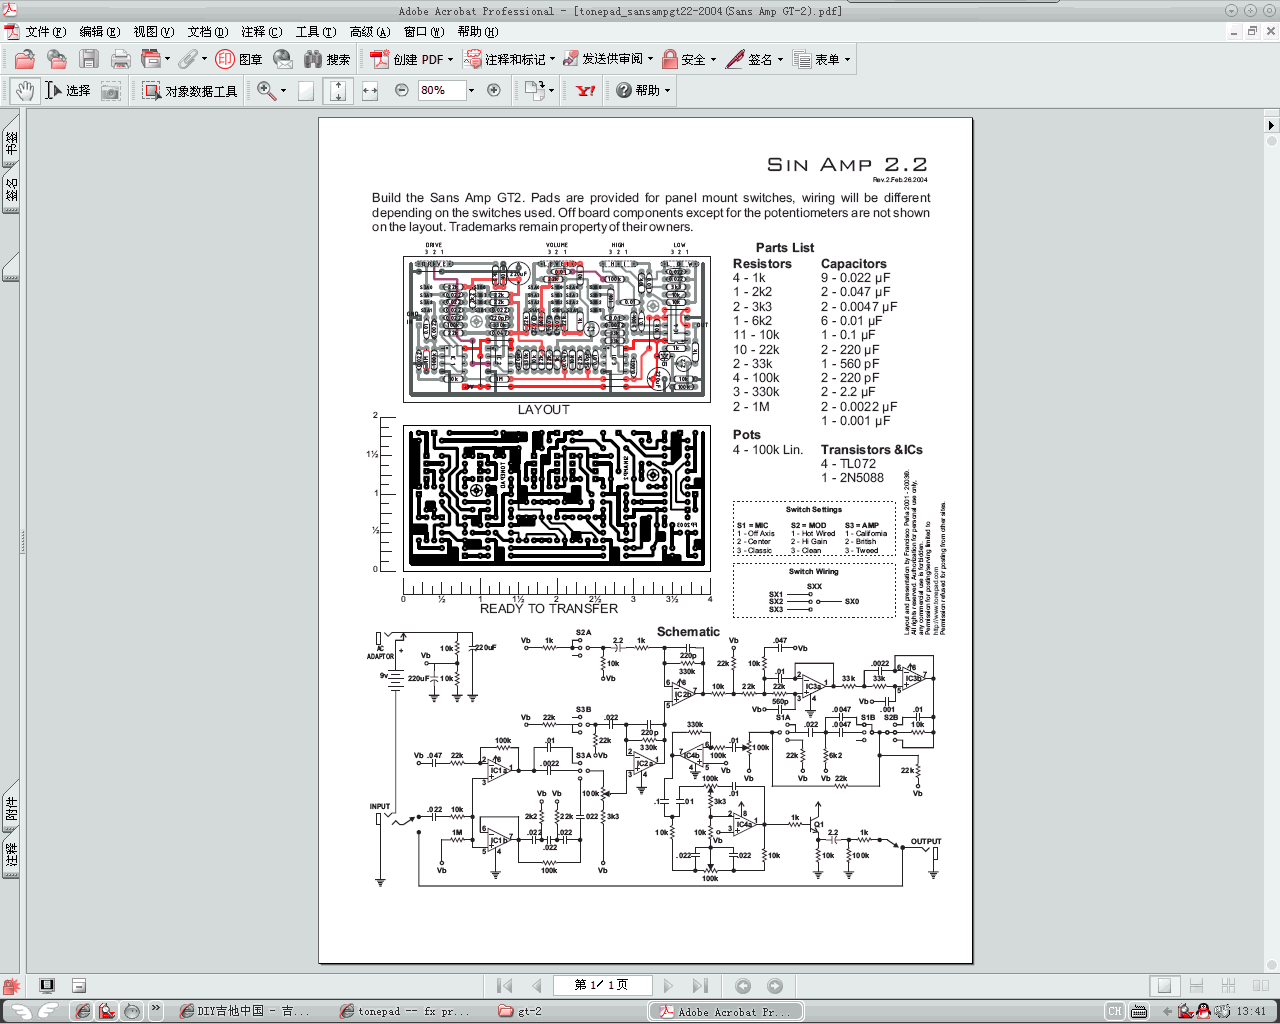Viewport: 1280px width, 1024px height.
Task: Open the 签名 sign dropdown
Action: (x=780, y=60)
